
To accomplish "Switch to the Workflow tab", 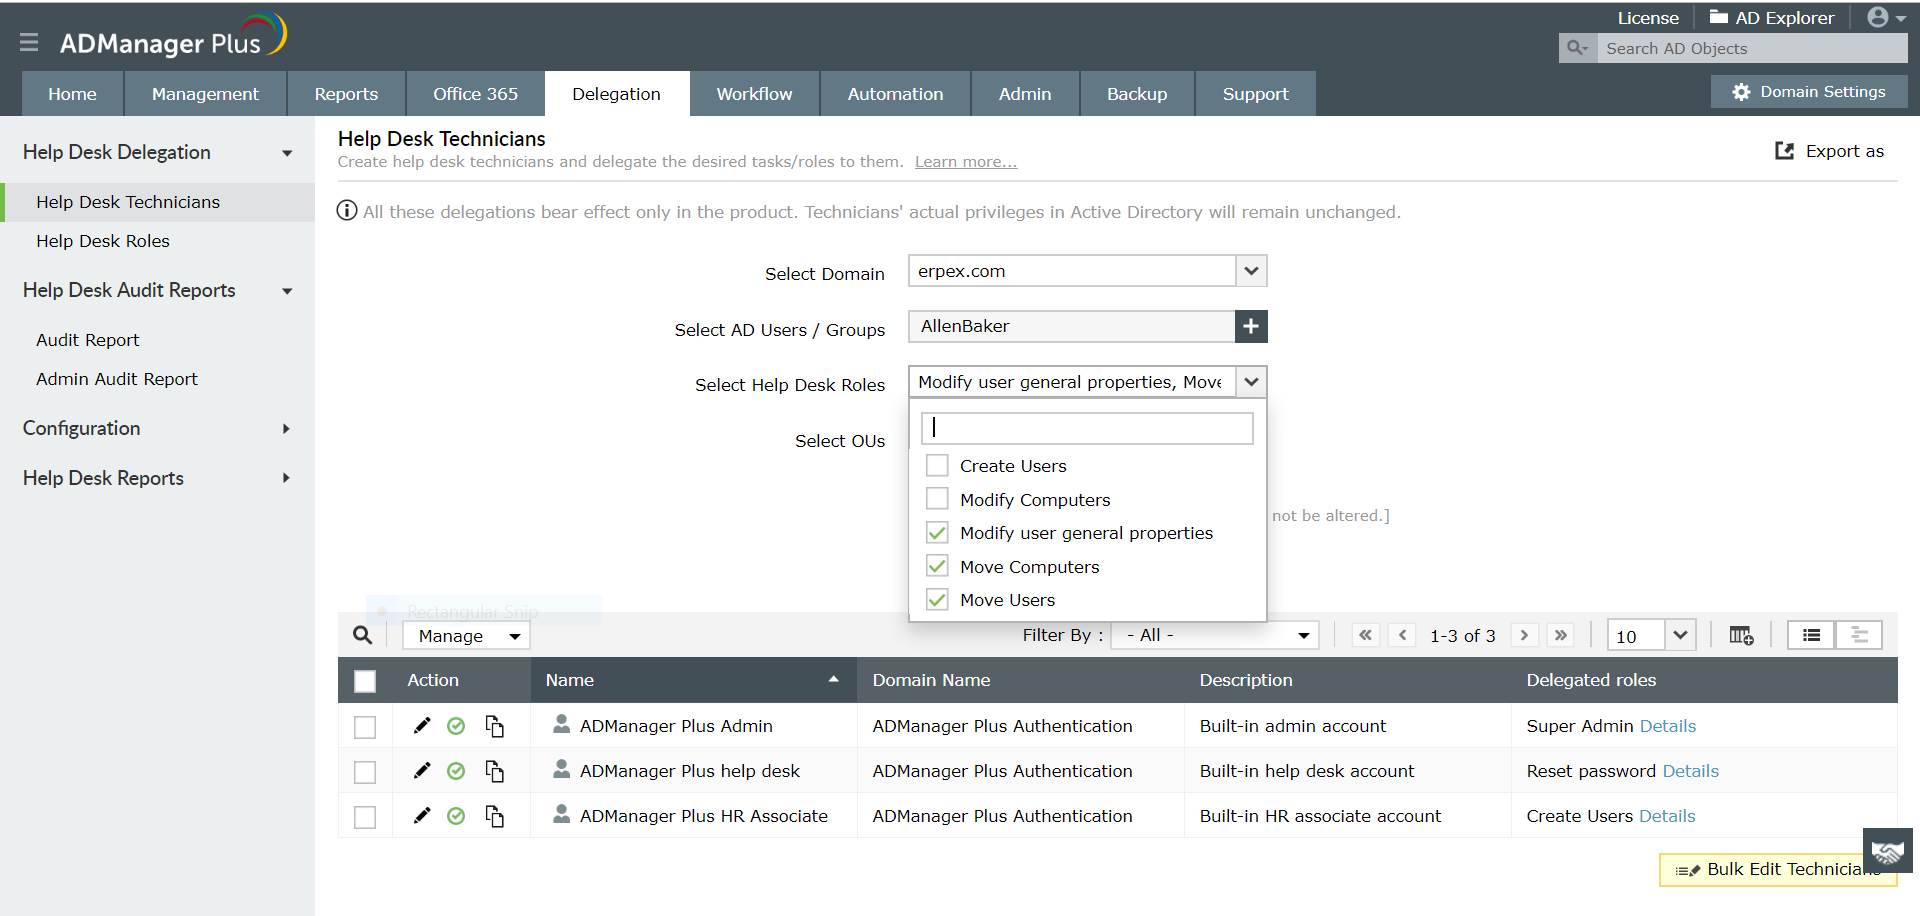I will 755,94.
